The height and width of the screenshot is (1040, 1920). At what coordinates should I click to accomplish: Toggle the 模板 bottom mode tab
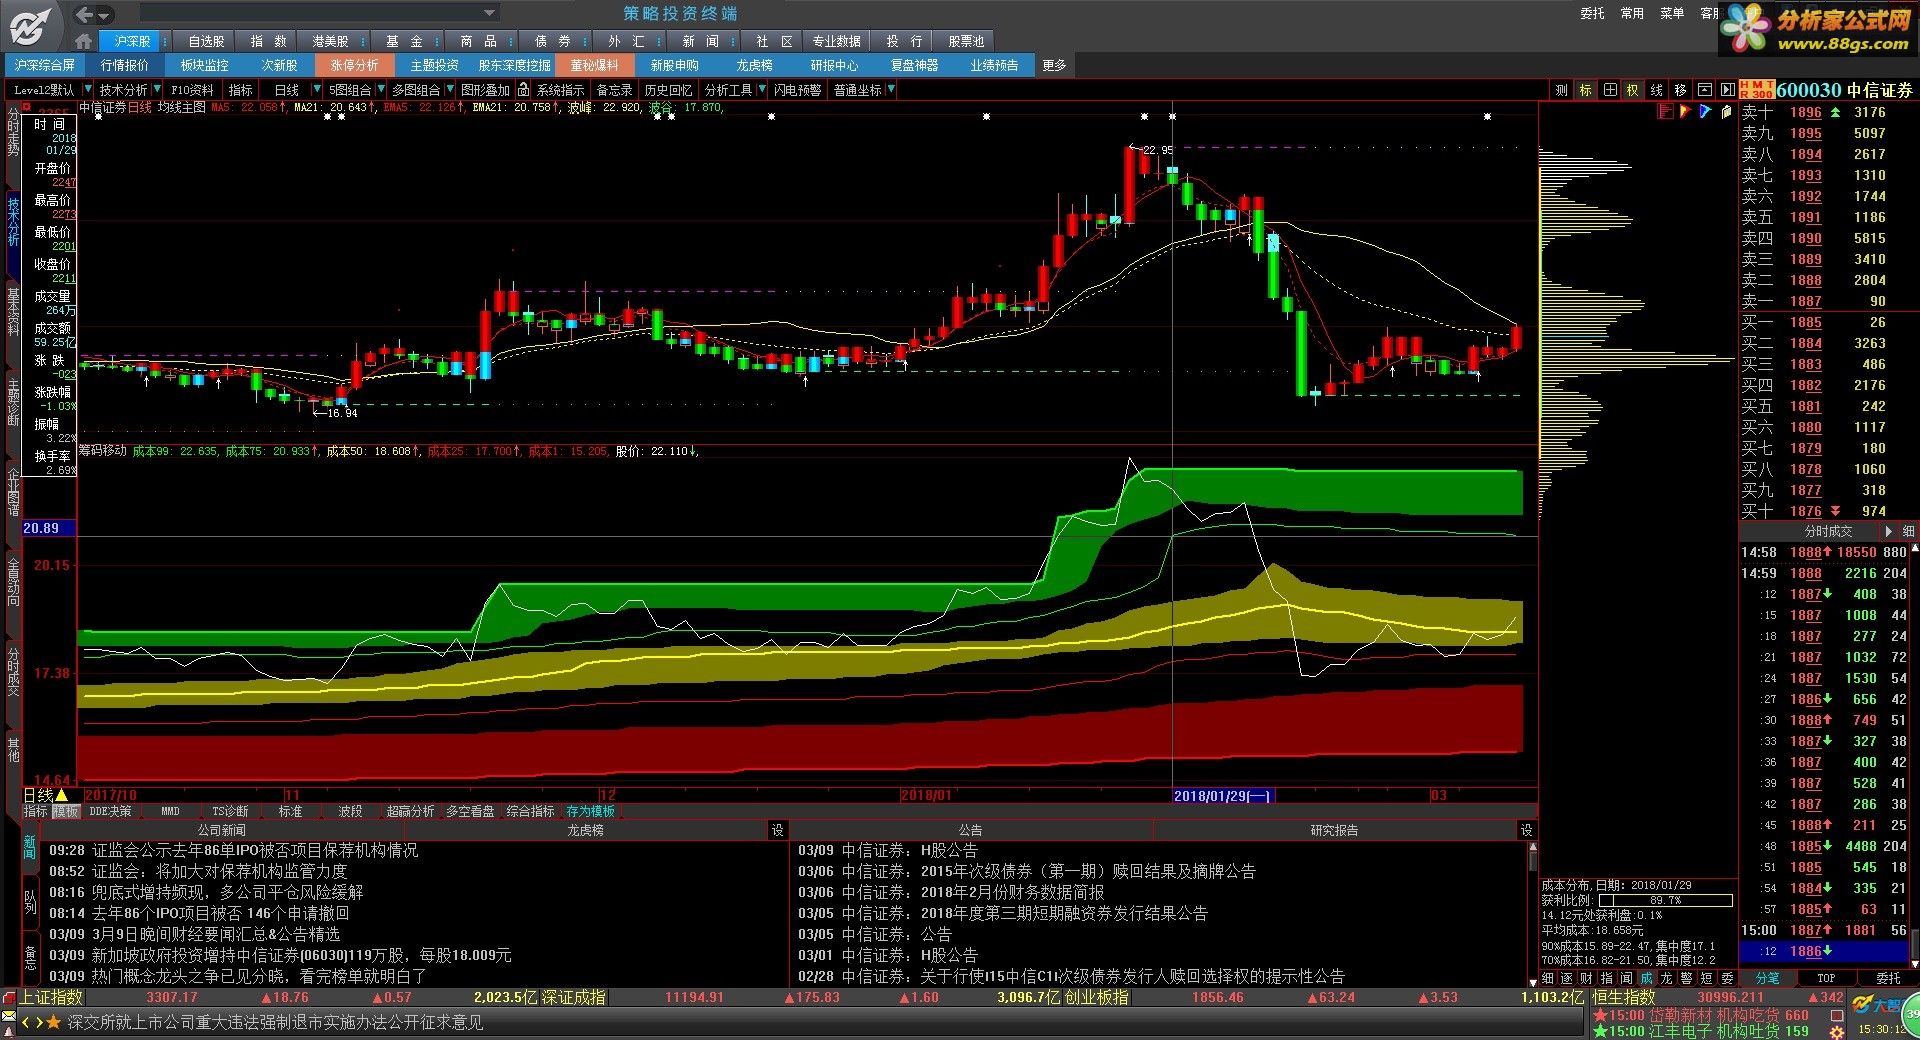click(x=65, y=811)
